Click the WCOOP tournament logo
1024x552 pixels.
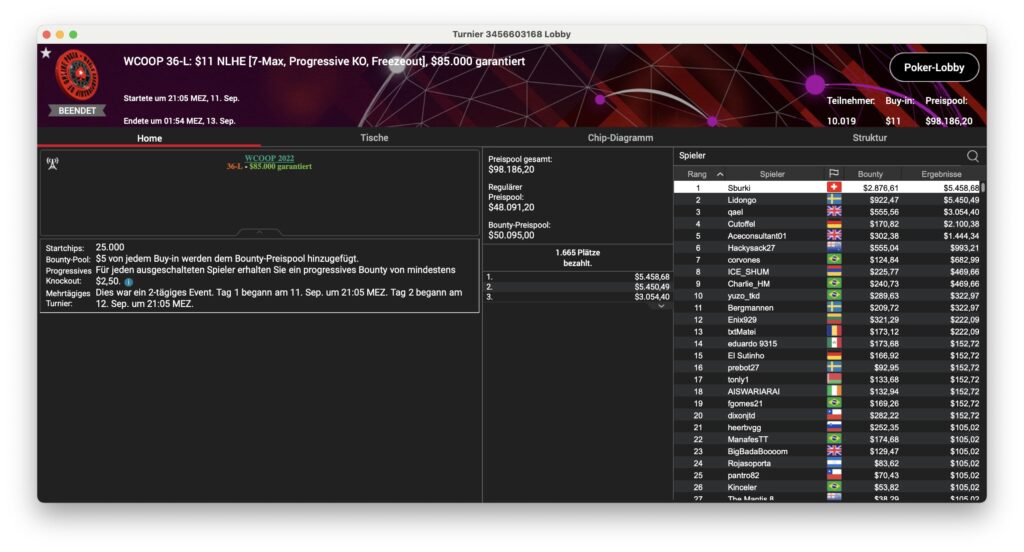[77, 74]
